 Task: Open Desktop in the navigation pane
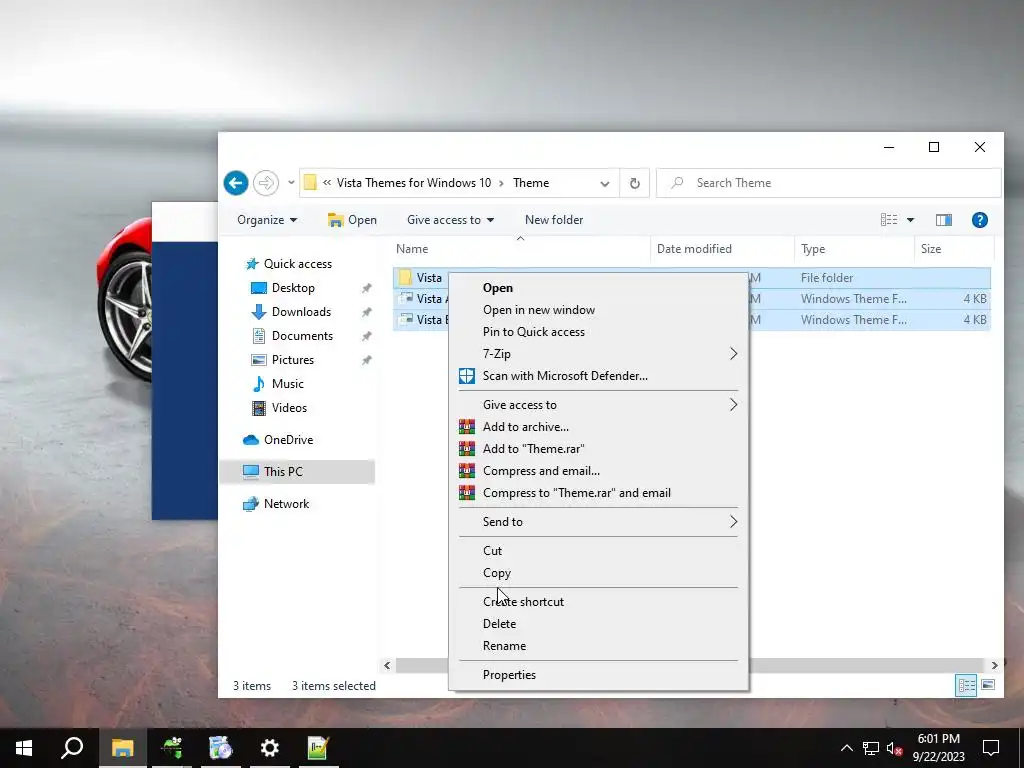[x=293, y=288]
